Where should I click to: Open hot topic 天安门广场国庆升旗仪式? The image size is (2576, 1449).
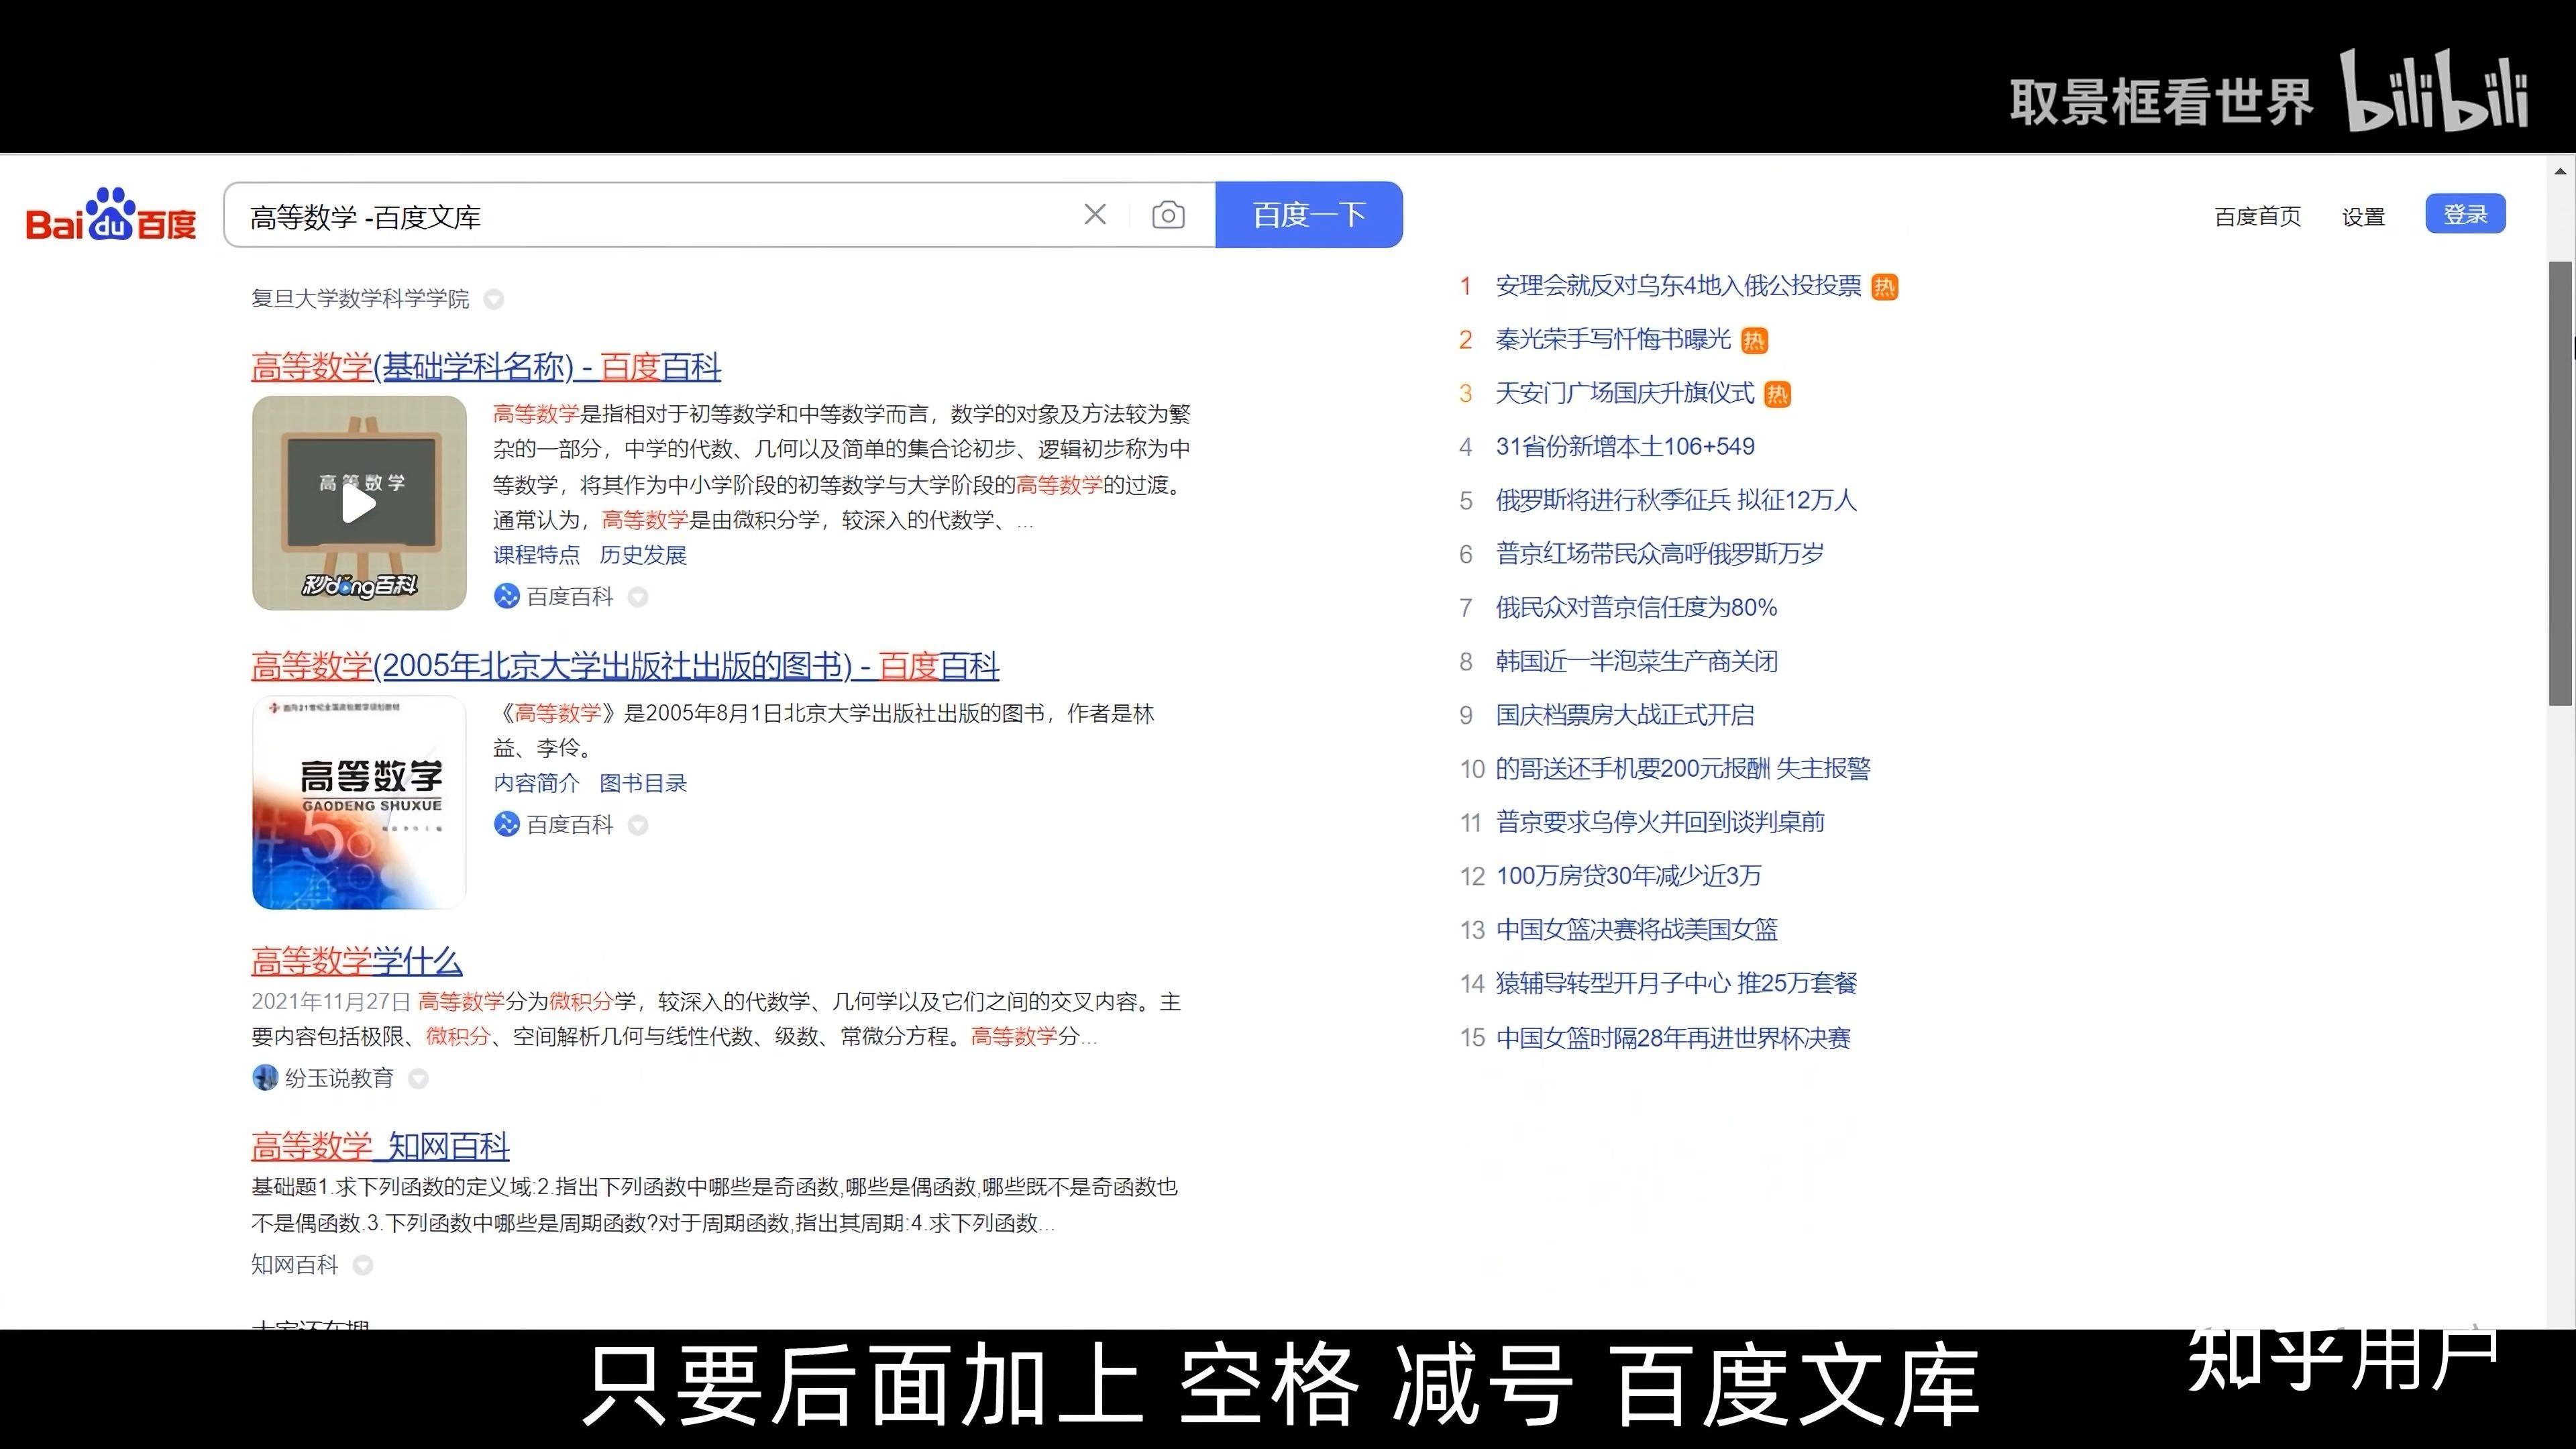[1625, 393]
